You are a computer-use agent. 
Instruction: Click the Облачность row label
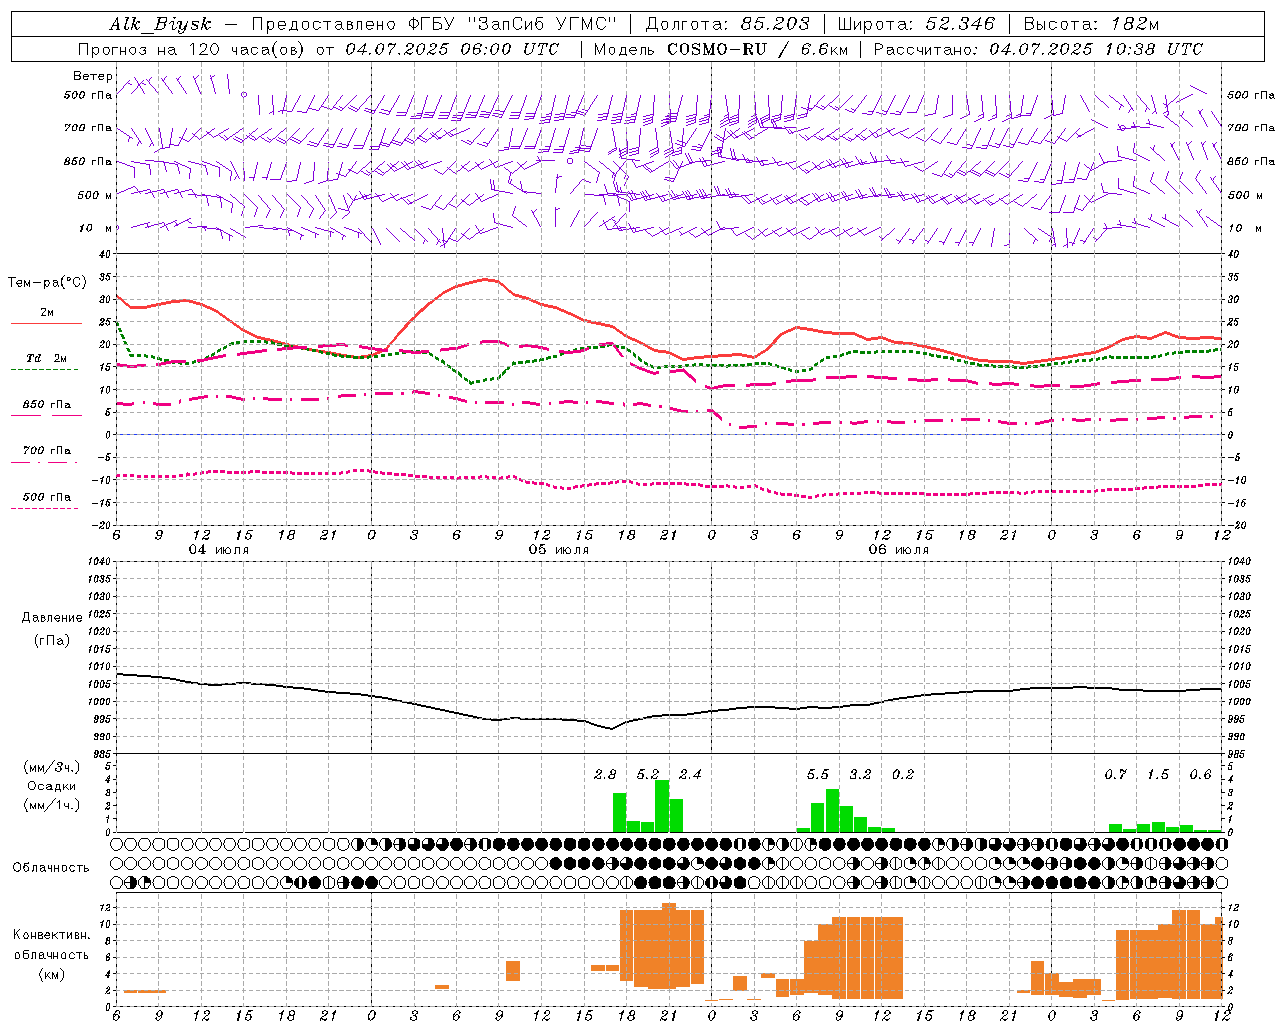[51, 867]
